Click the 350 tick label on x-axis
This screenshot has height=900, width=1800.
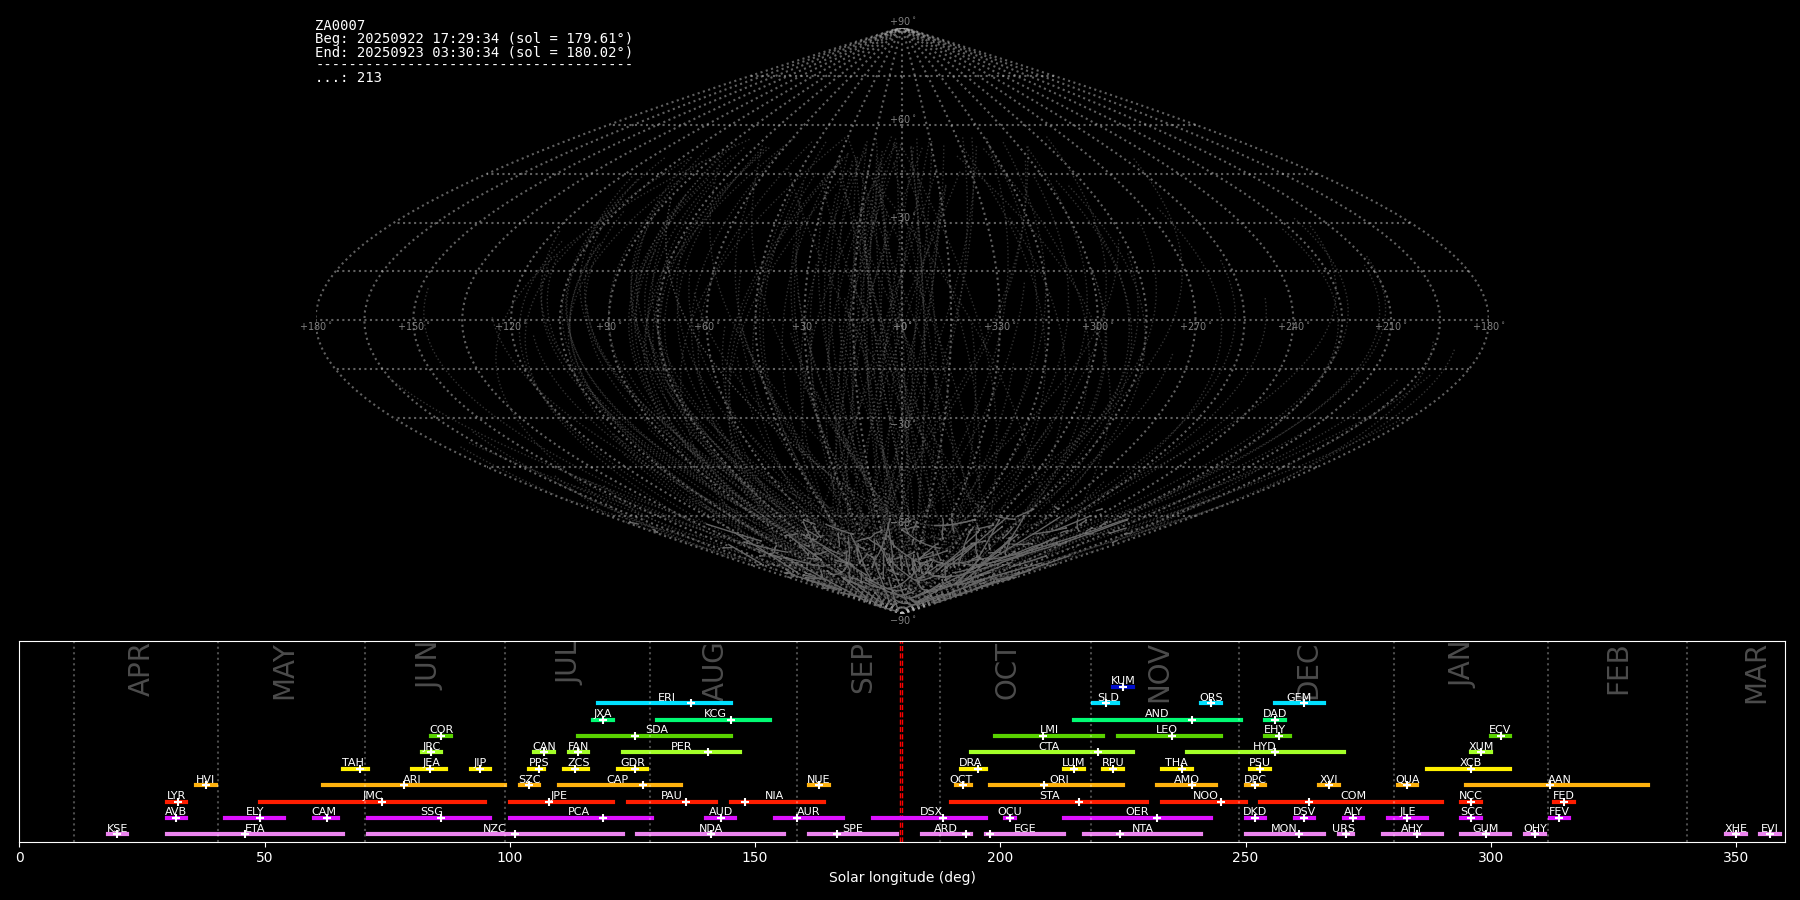[1736, 857]
